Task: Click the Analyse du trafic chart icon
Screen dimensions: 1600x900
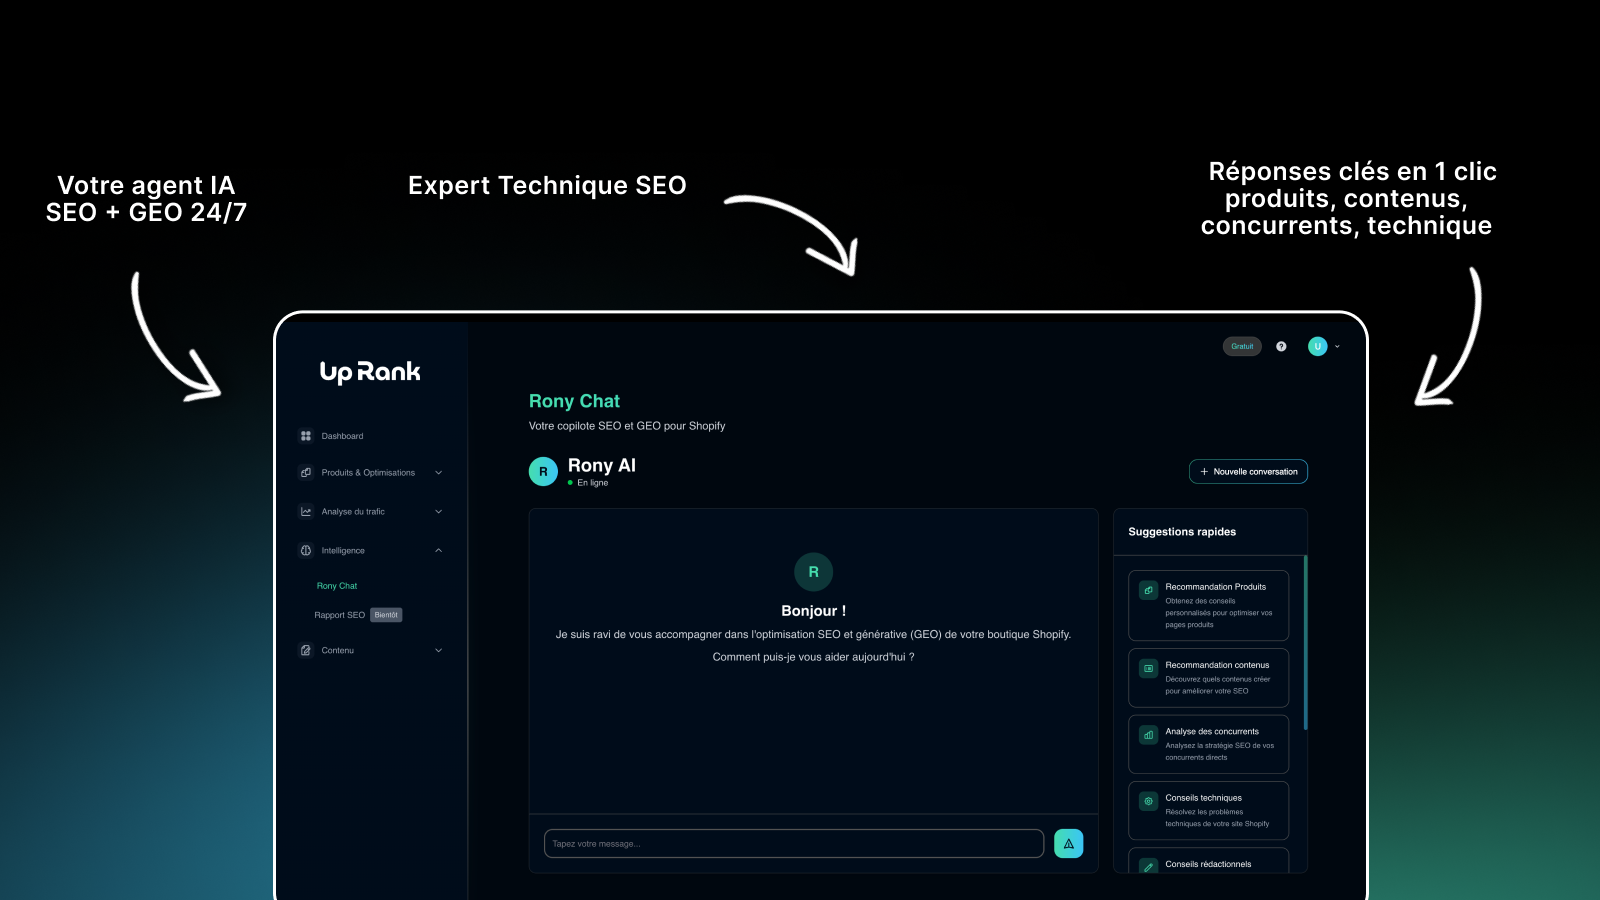Action: pyautogui.click(x=306, y=511)
